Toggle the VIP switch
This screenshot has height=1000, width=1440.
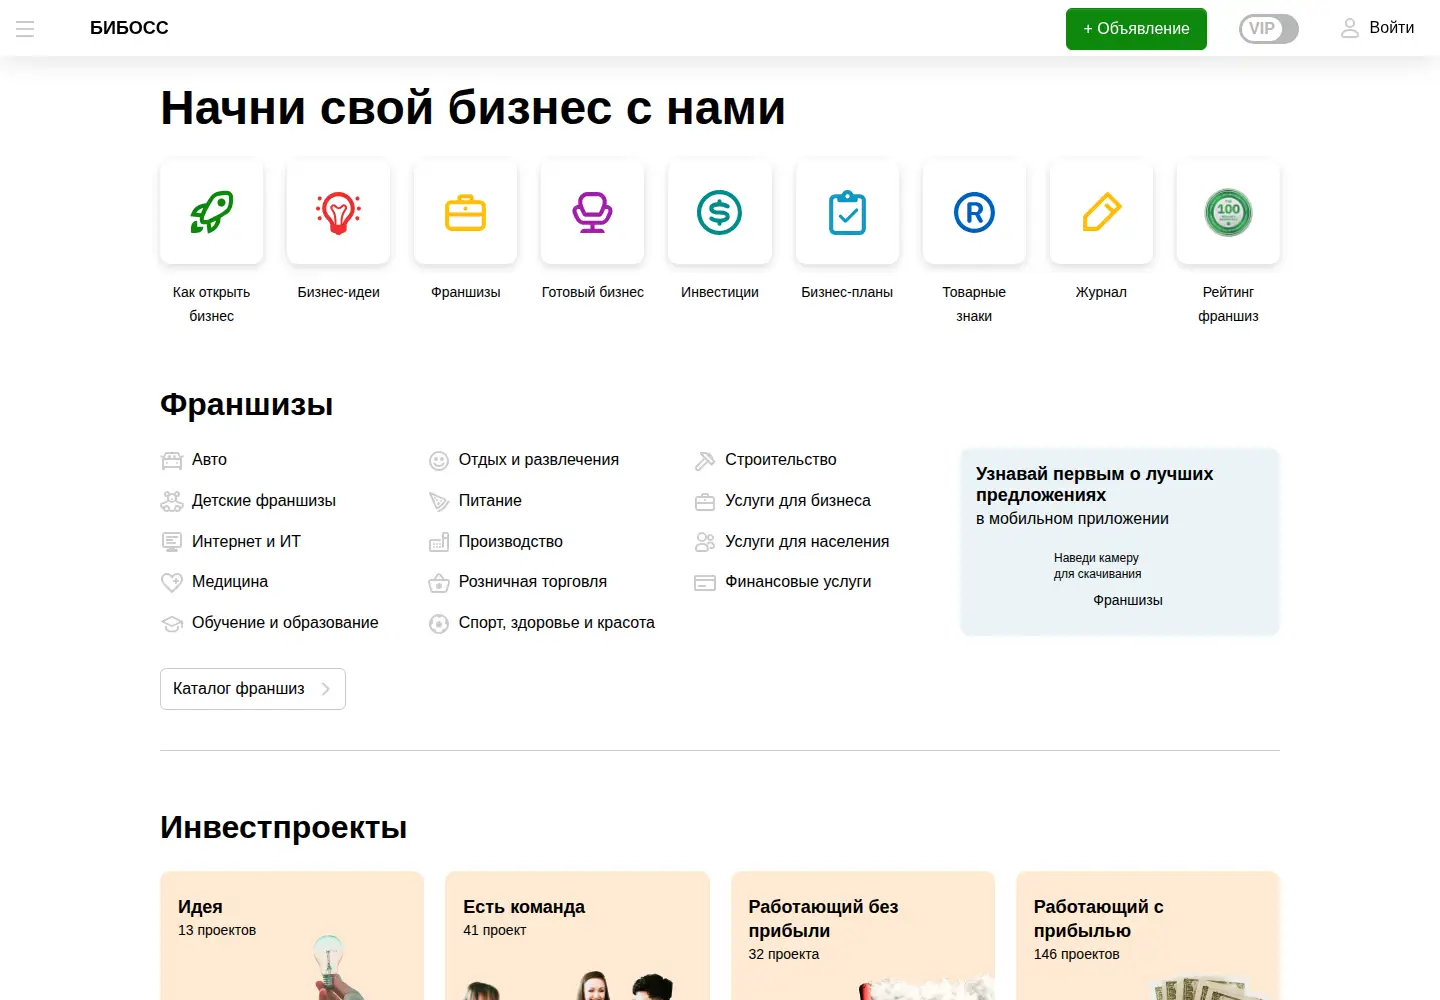(1268, 28)
